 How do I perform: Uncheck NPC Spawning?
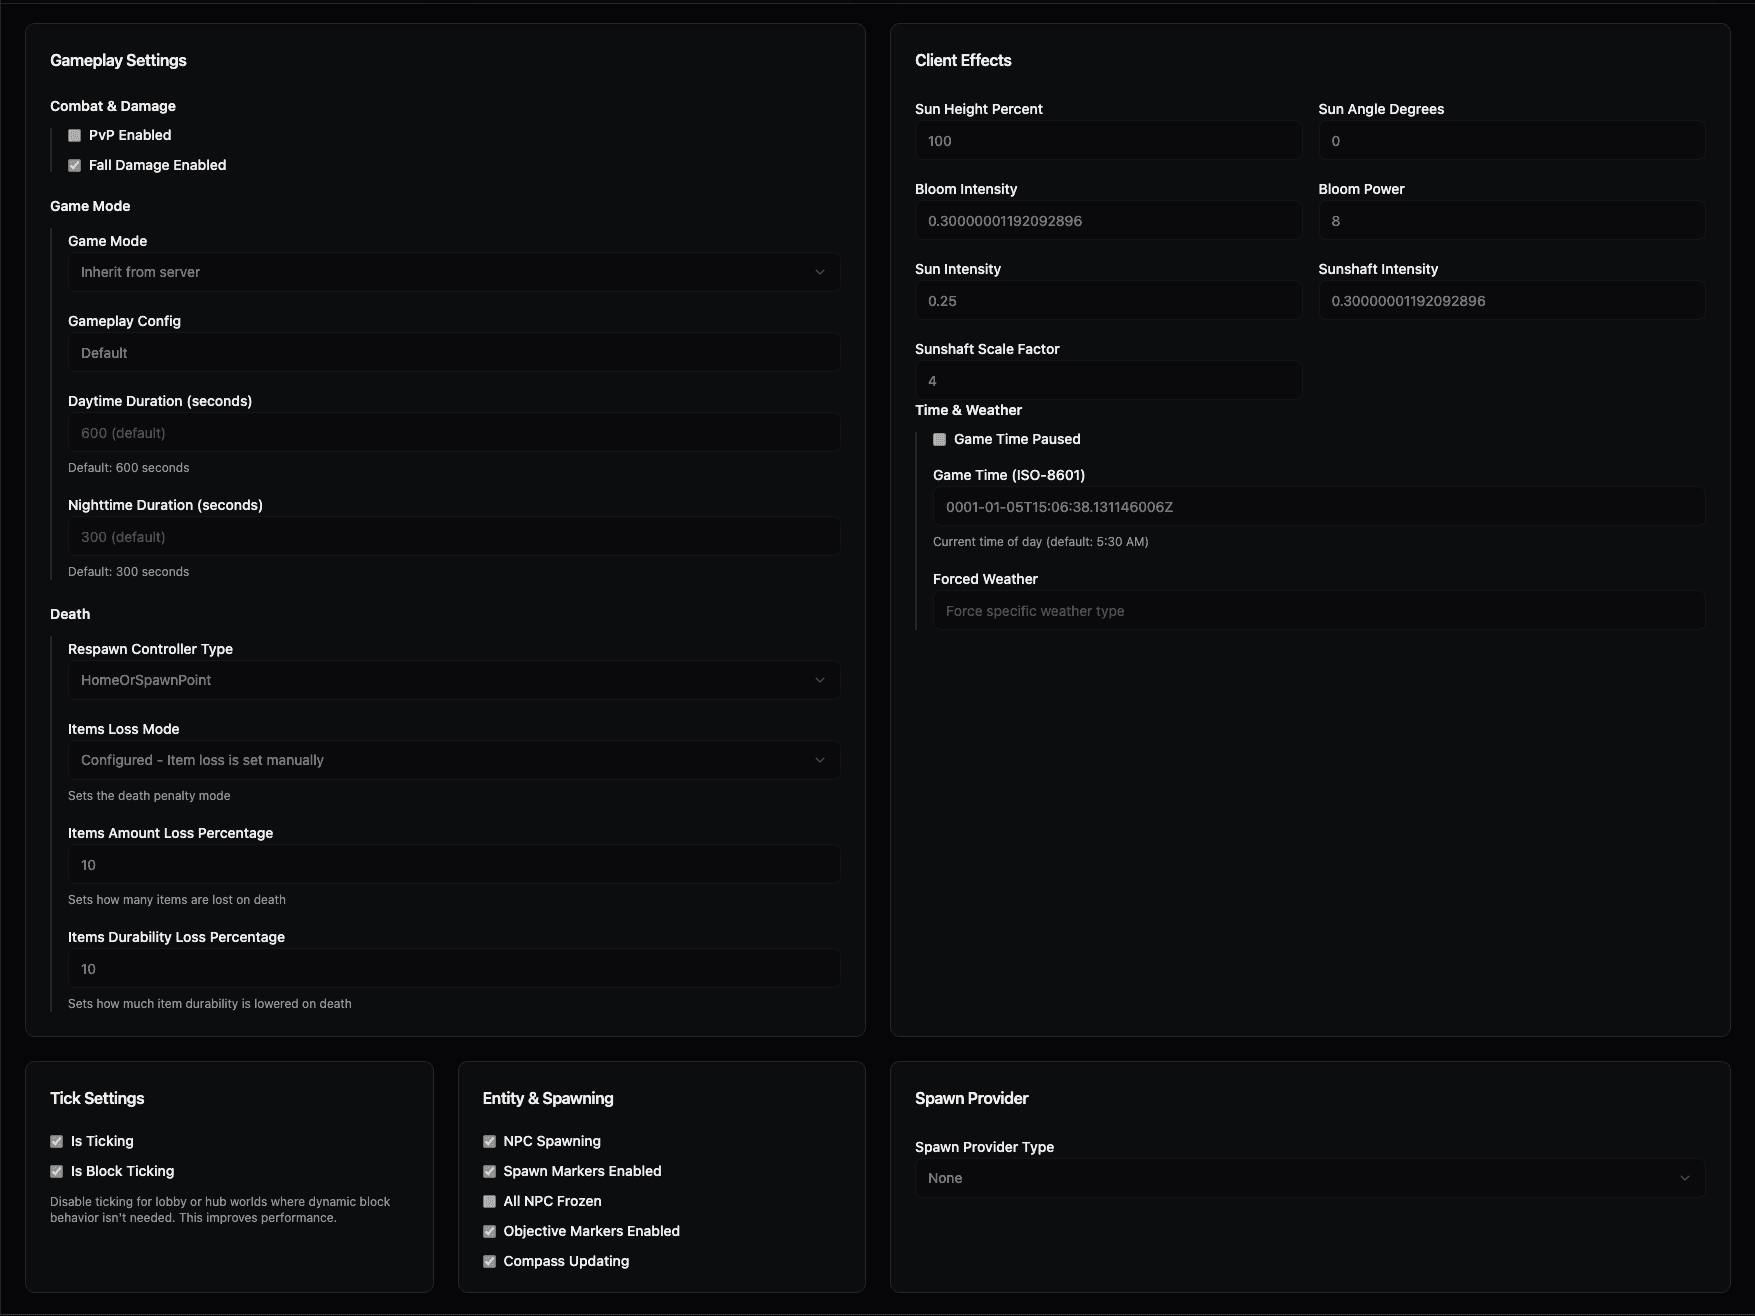point(489,1140)
